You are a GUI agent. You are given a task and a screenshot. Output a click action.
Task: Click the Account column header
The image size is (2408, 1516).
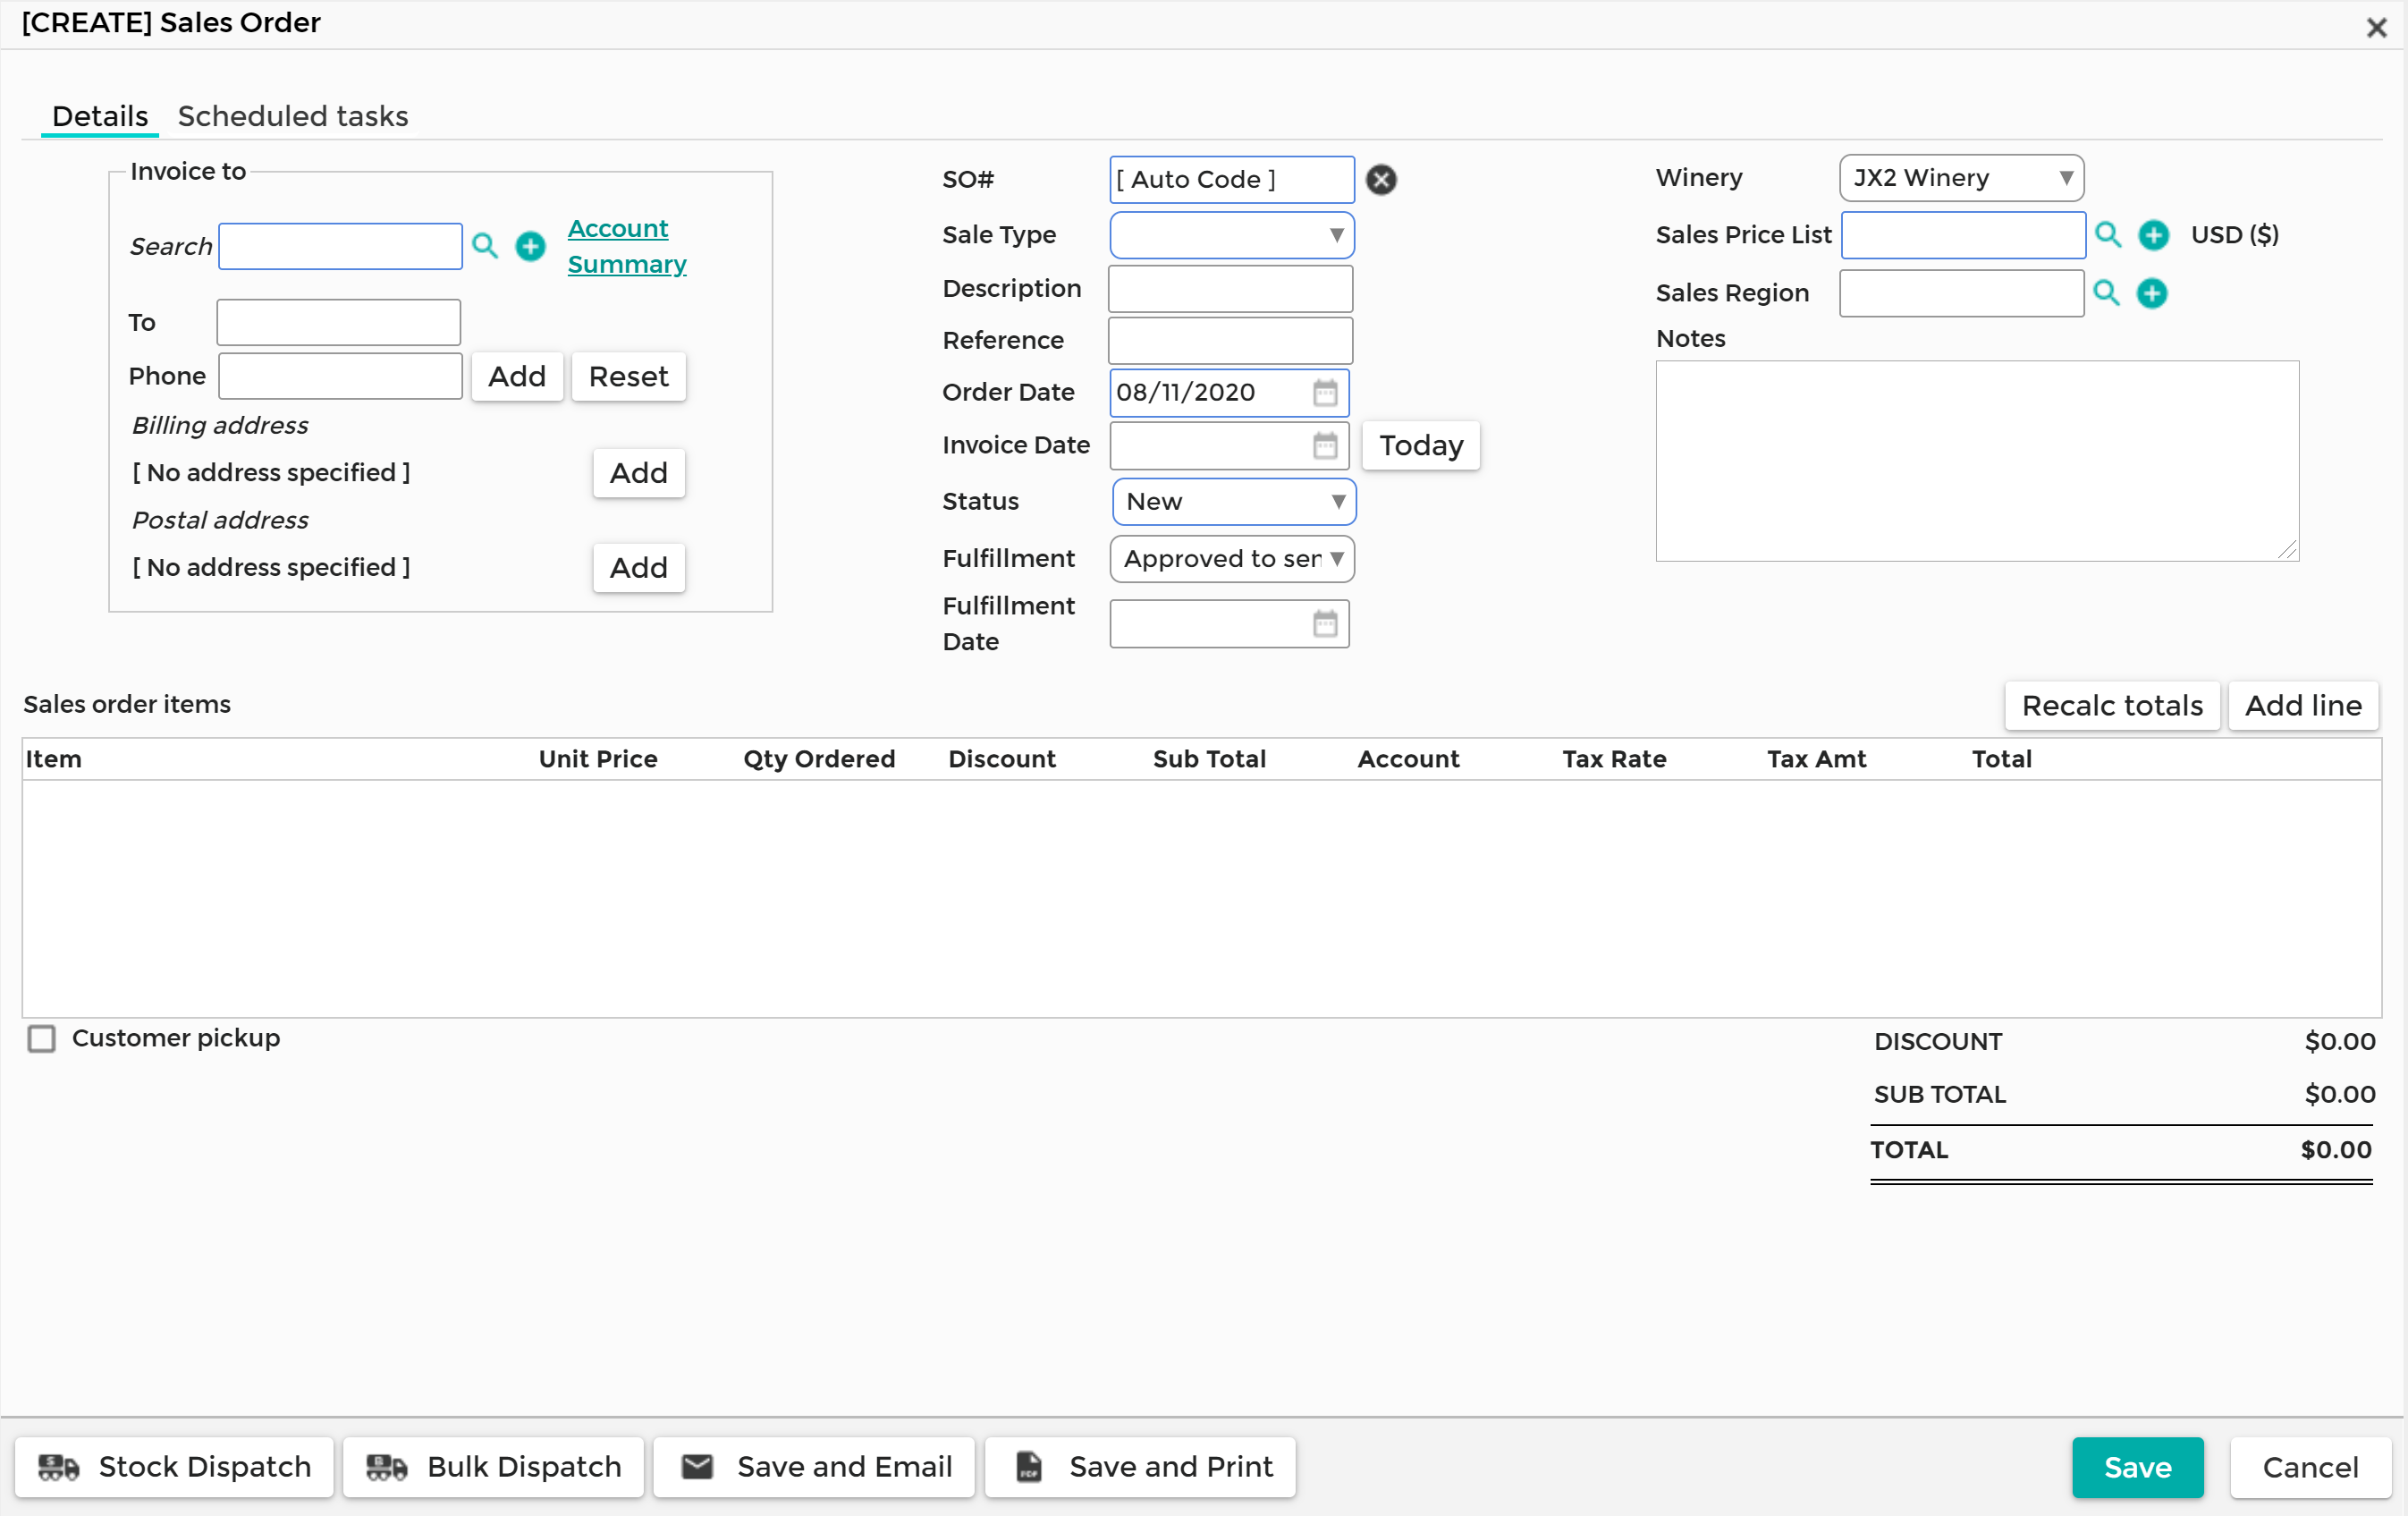click(1408, 759)
